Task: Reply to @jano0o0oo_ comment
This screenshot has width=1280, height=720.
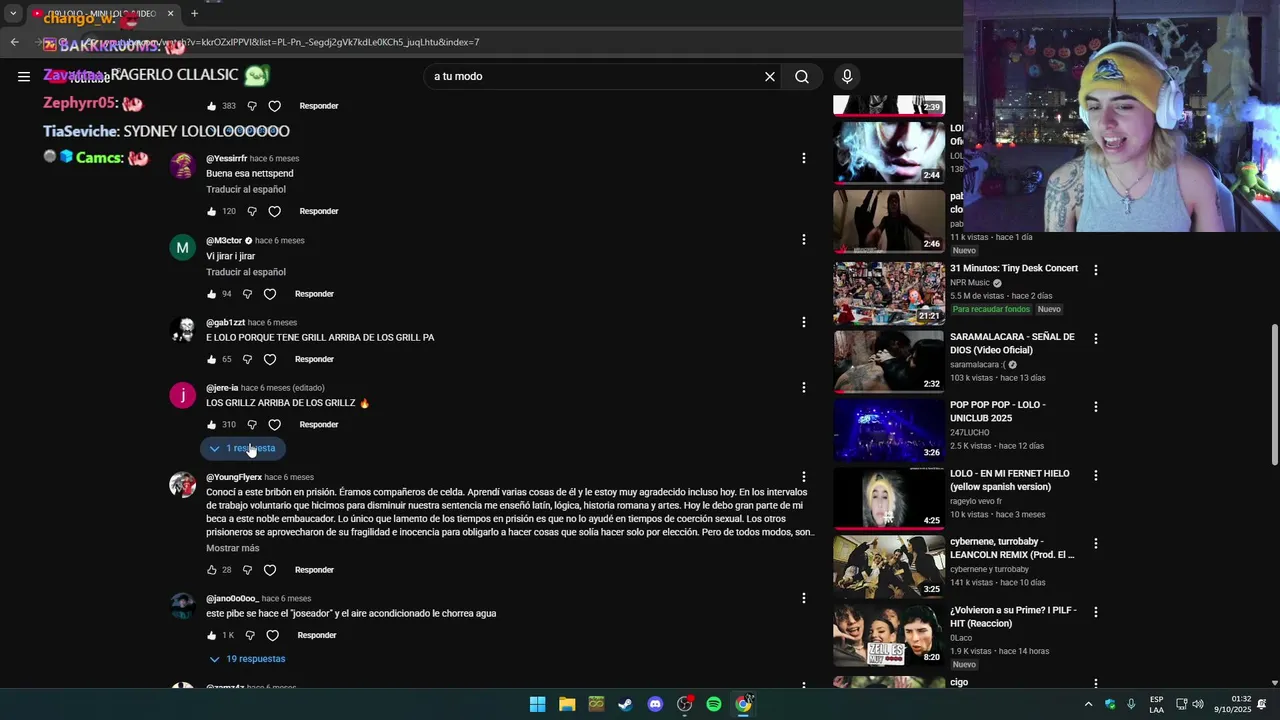Action: [x=317, y=635]
